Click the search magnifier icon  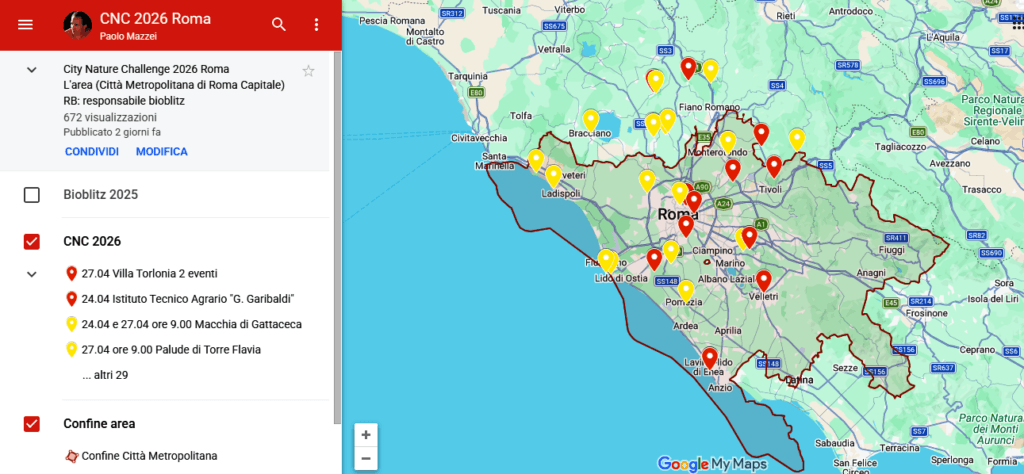coord(279,24)
